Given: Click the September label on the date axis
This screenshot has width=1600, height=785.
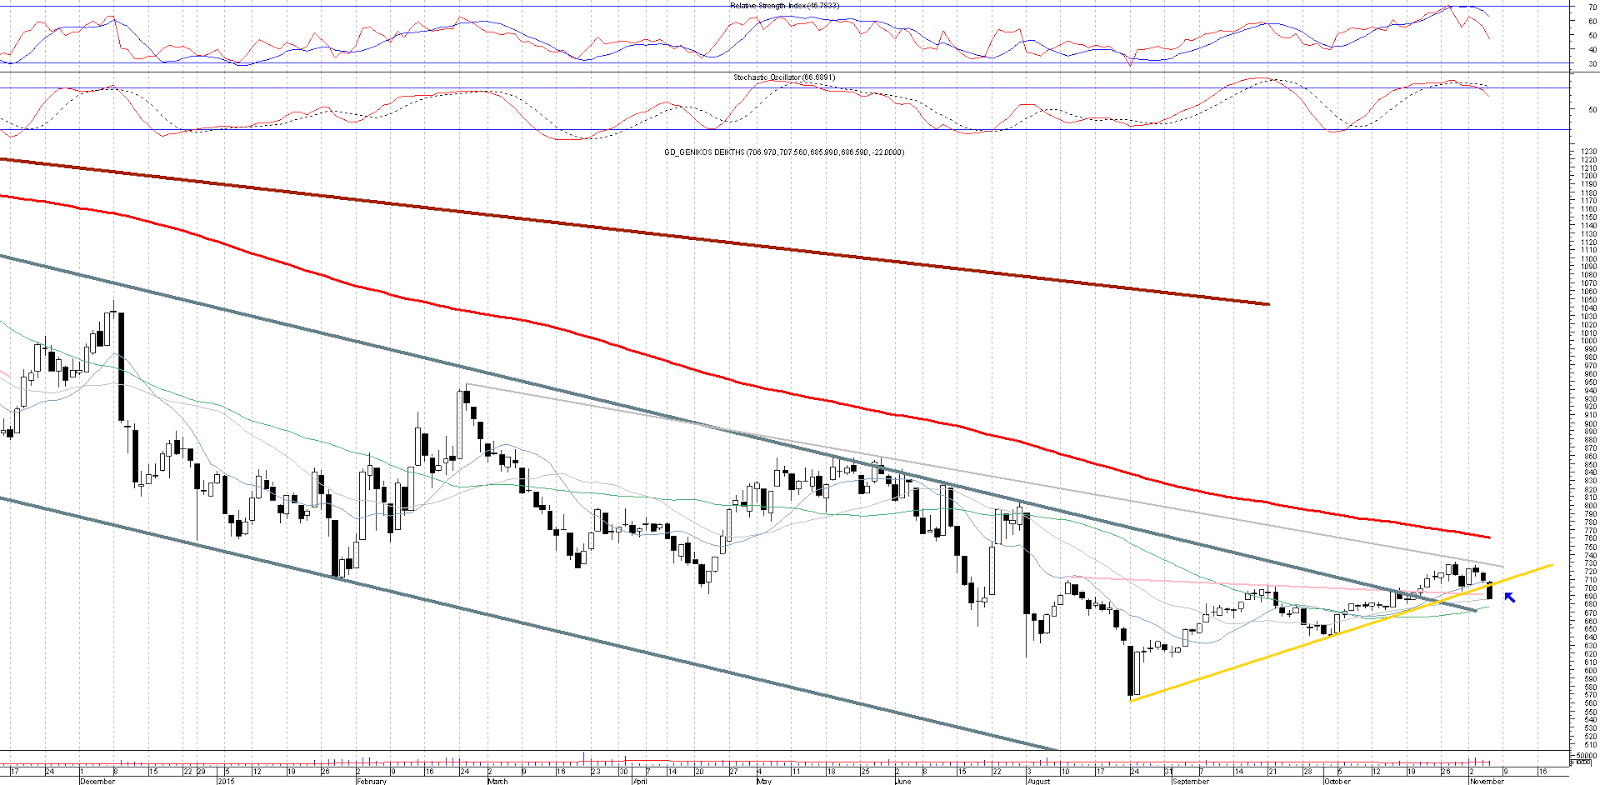Looking at the screenshot, I should [x=1190, y=781].
